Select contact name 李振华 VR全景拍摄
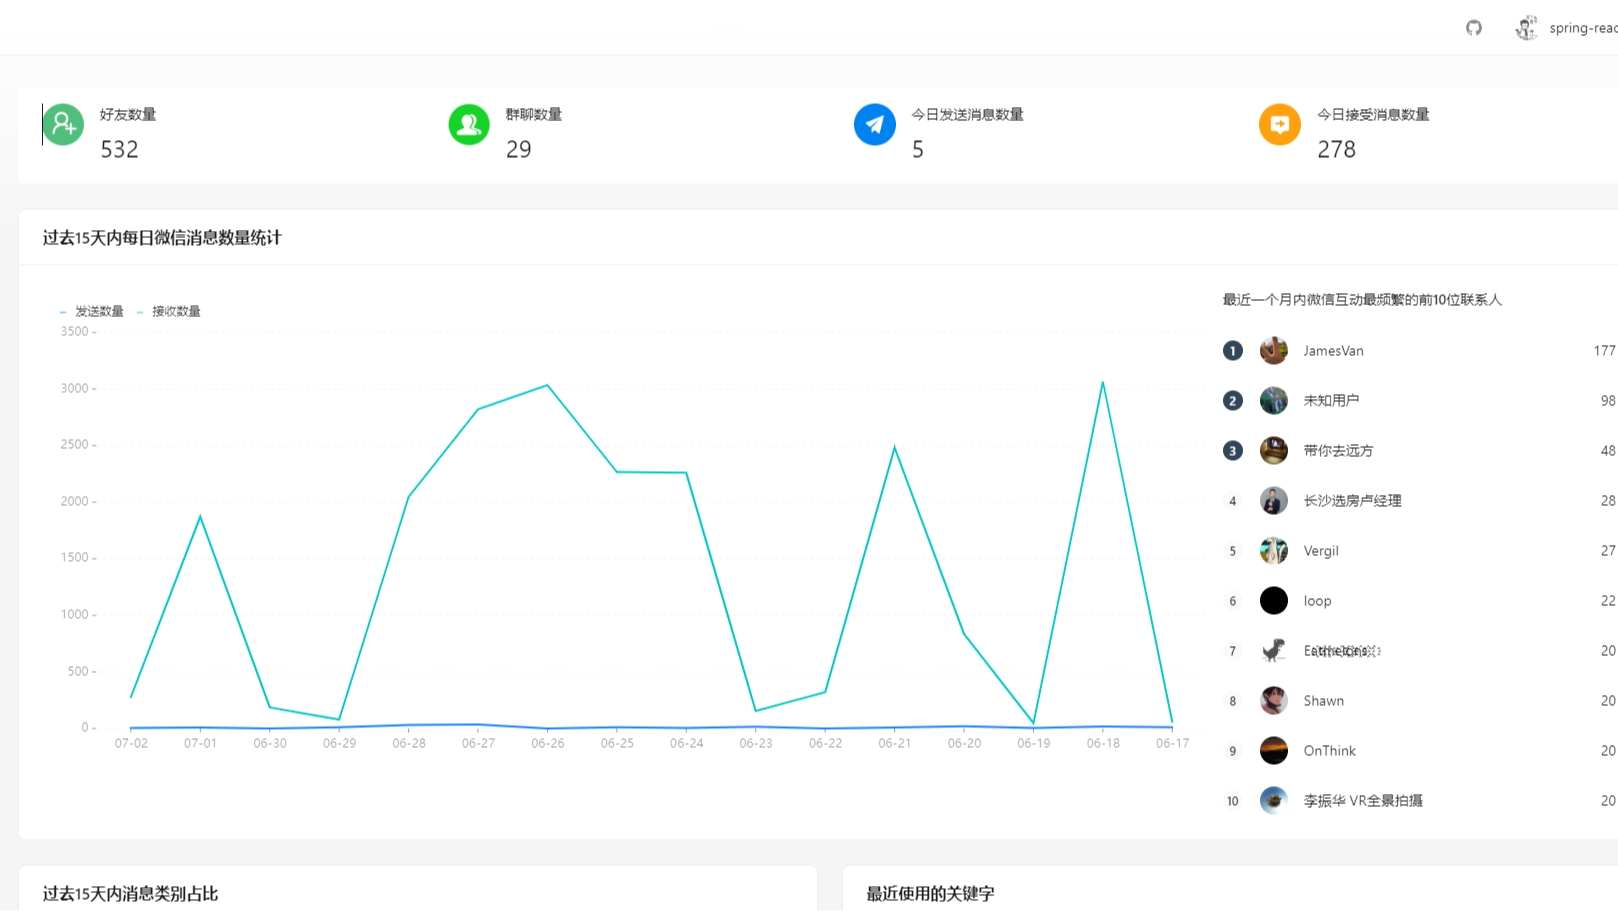1618x911 pixels. point(1363,800)
